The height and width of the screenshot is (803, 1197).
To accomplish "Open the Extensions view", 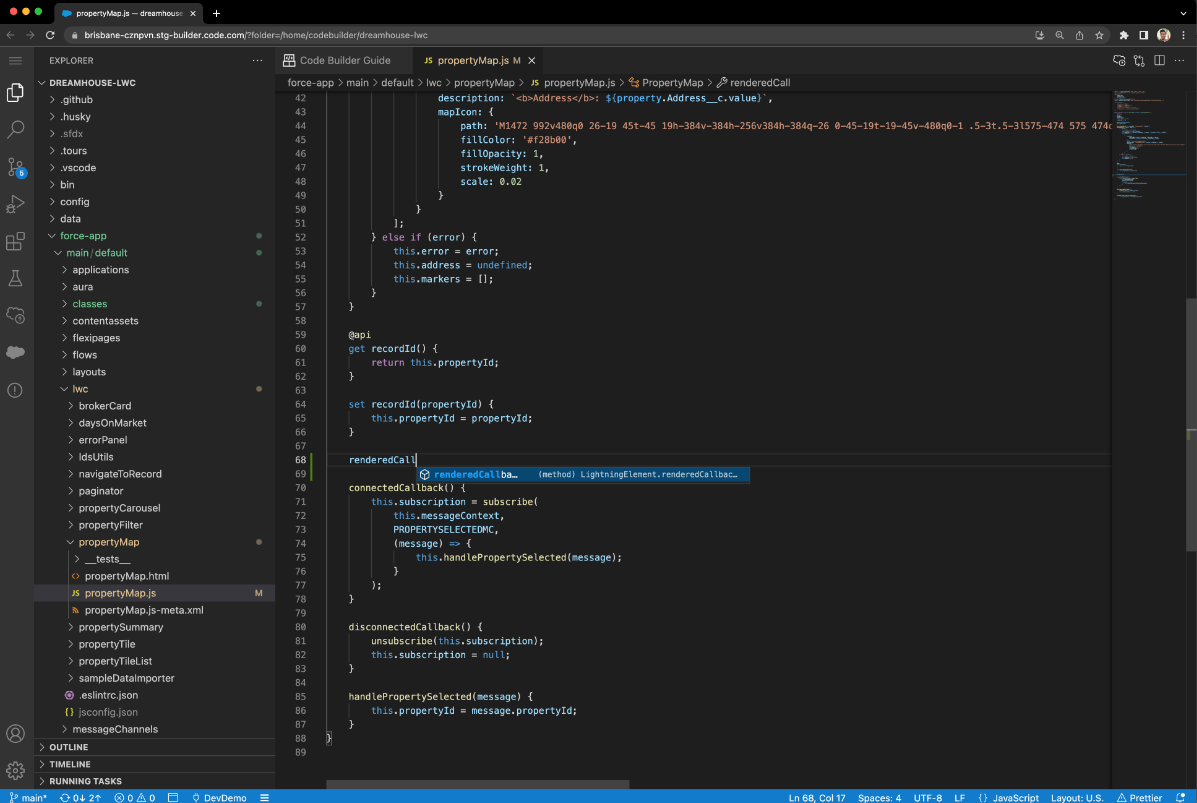I will pos(15,241).
